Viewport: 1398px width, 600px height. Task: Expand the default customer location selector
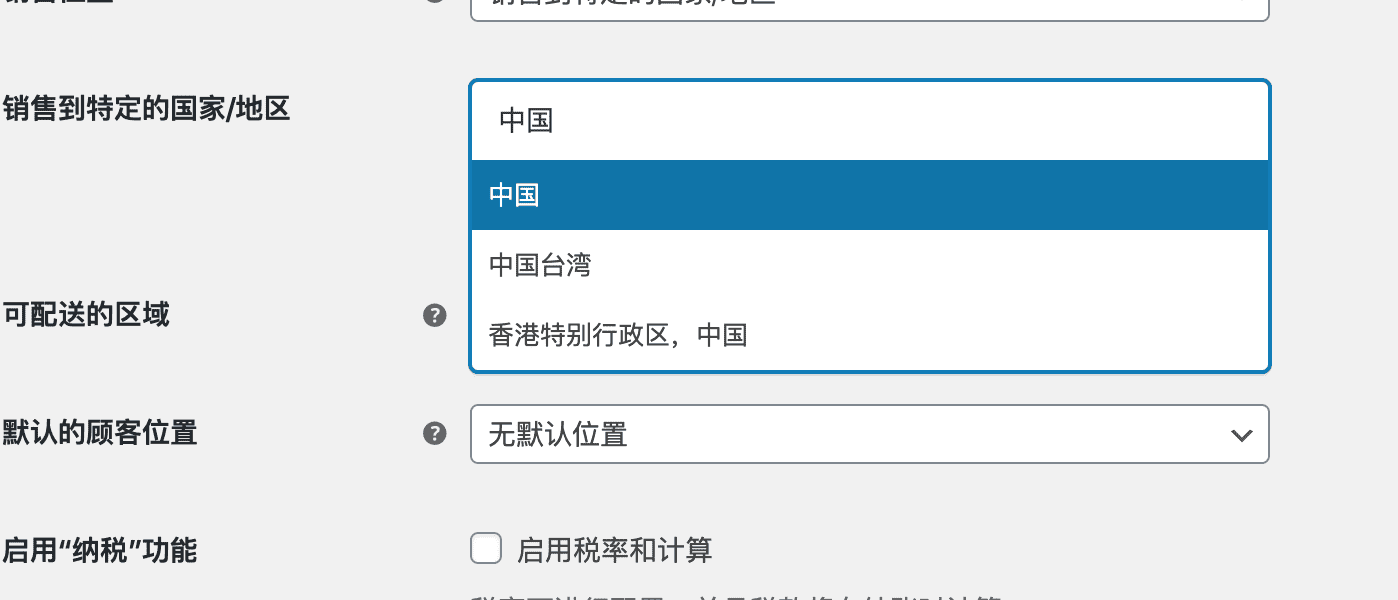point(869,434)
